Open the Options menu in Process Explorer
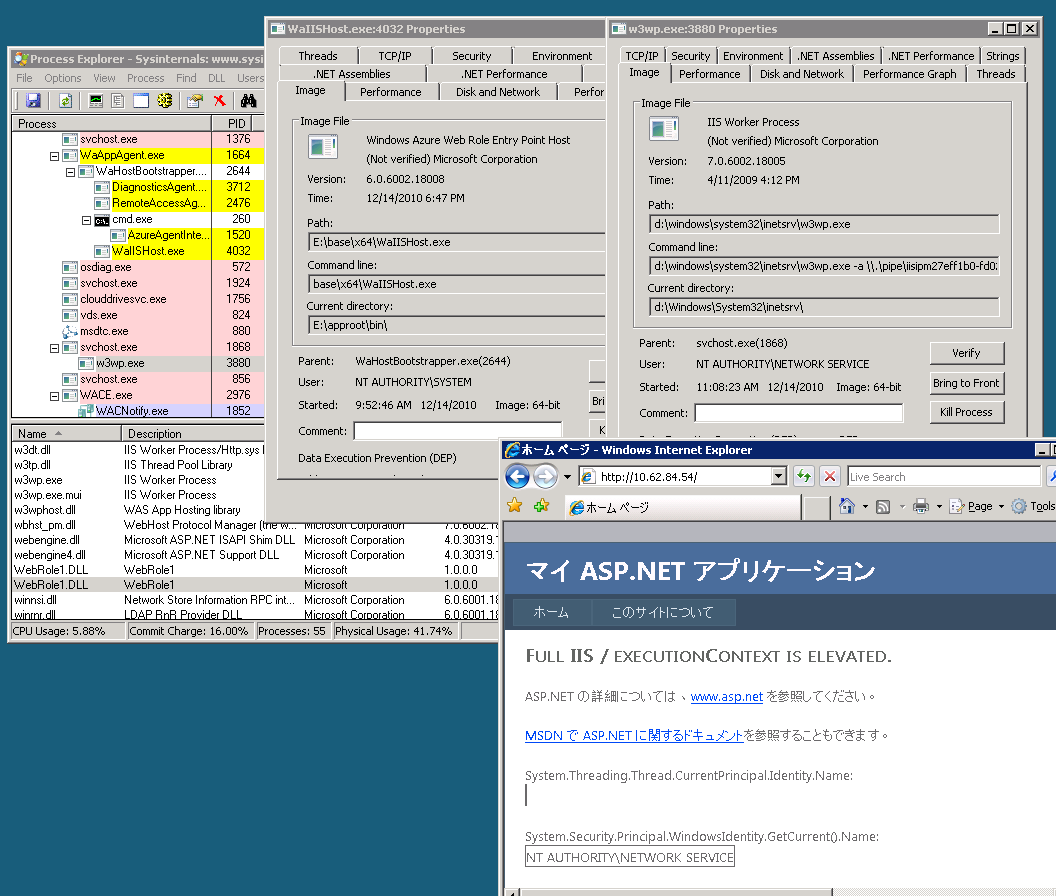The width and height of the screenshot is (1056, 896). 63,78
